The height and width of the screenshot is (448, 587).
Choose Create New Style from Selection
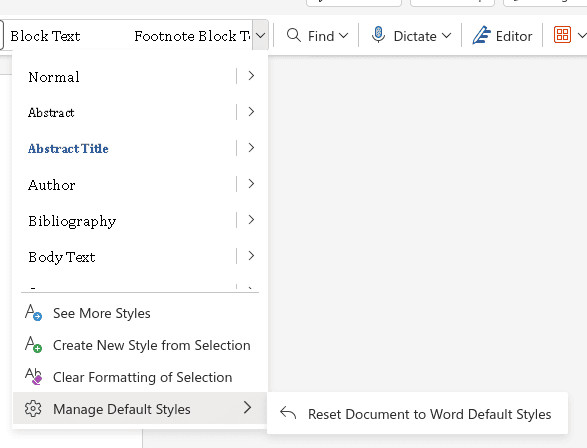(140, 345)
